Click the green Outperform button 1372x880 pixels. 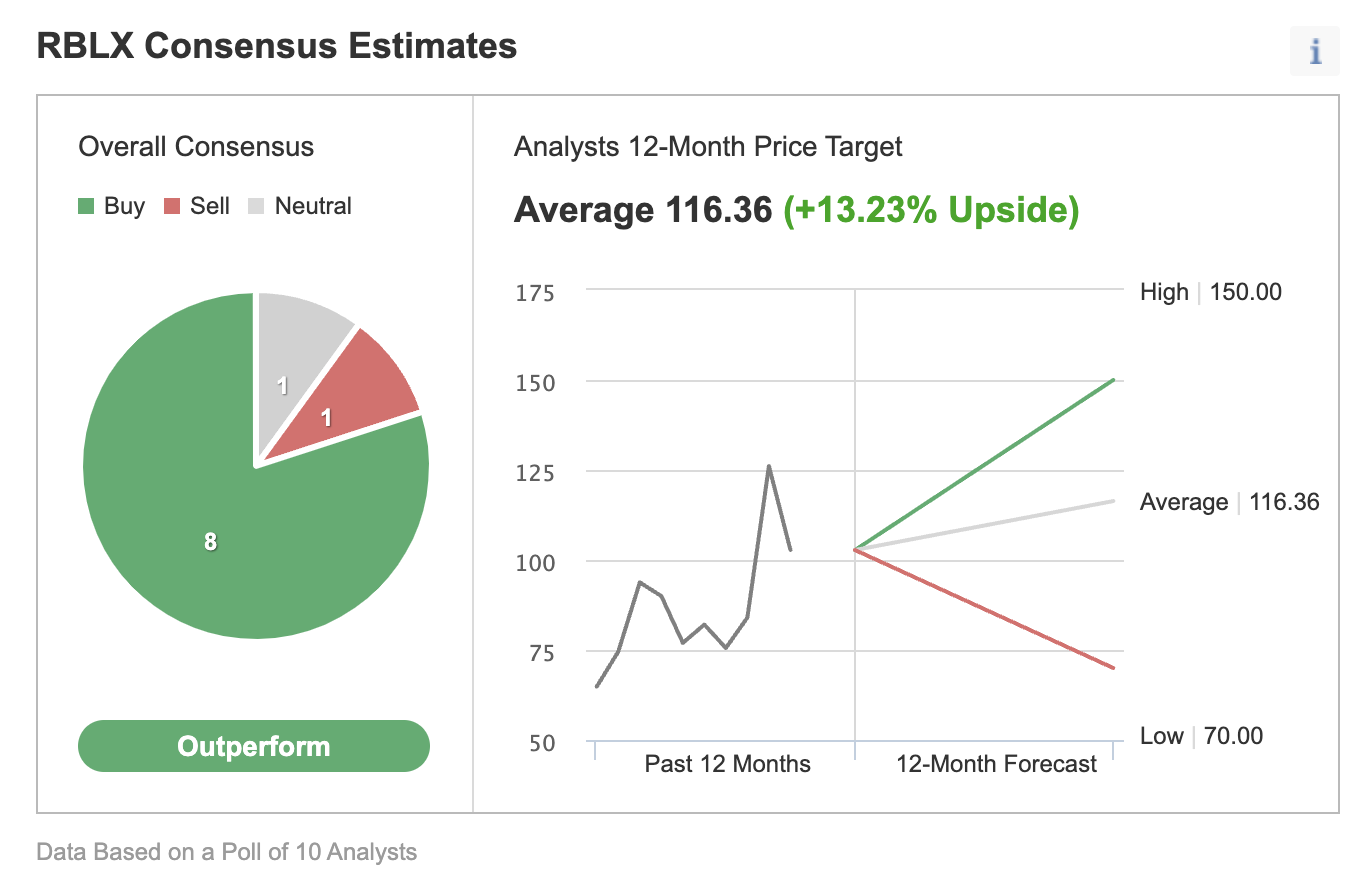(x=254, y=746)
